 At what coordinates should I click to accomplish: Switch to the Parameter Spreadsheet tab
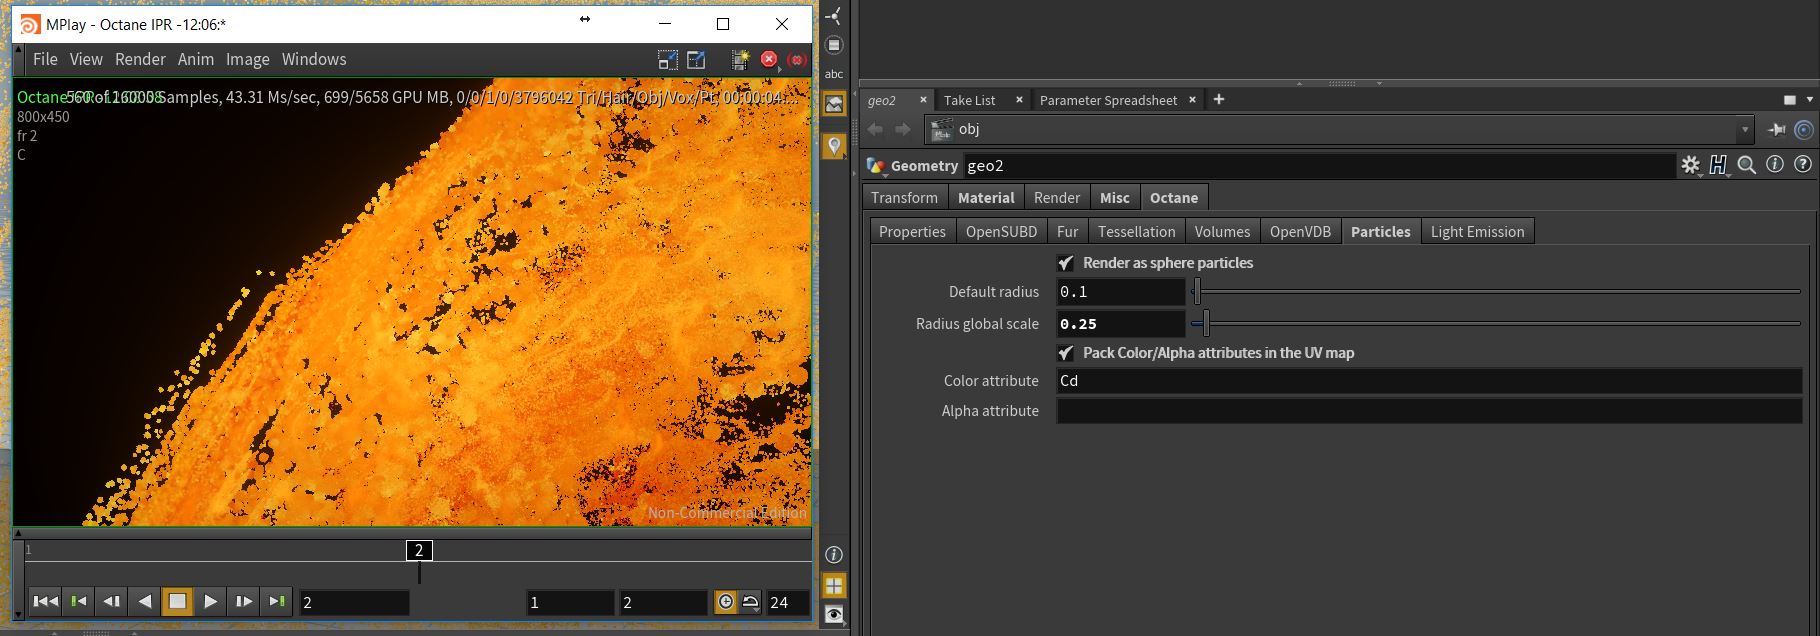point(1108,100)
